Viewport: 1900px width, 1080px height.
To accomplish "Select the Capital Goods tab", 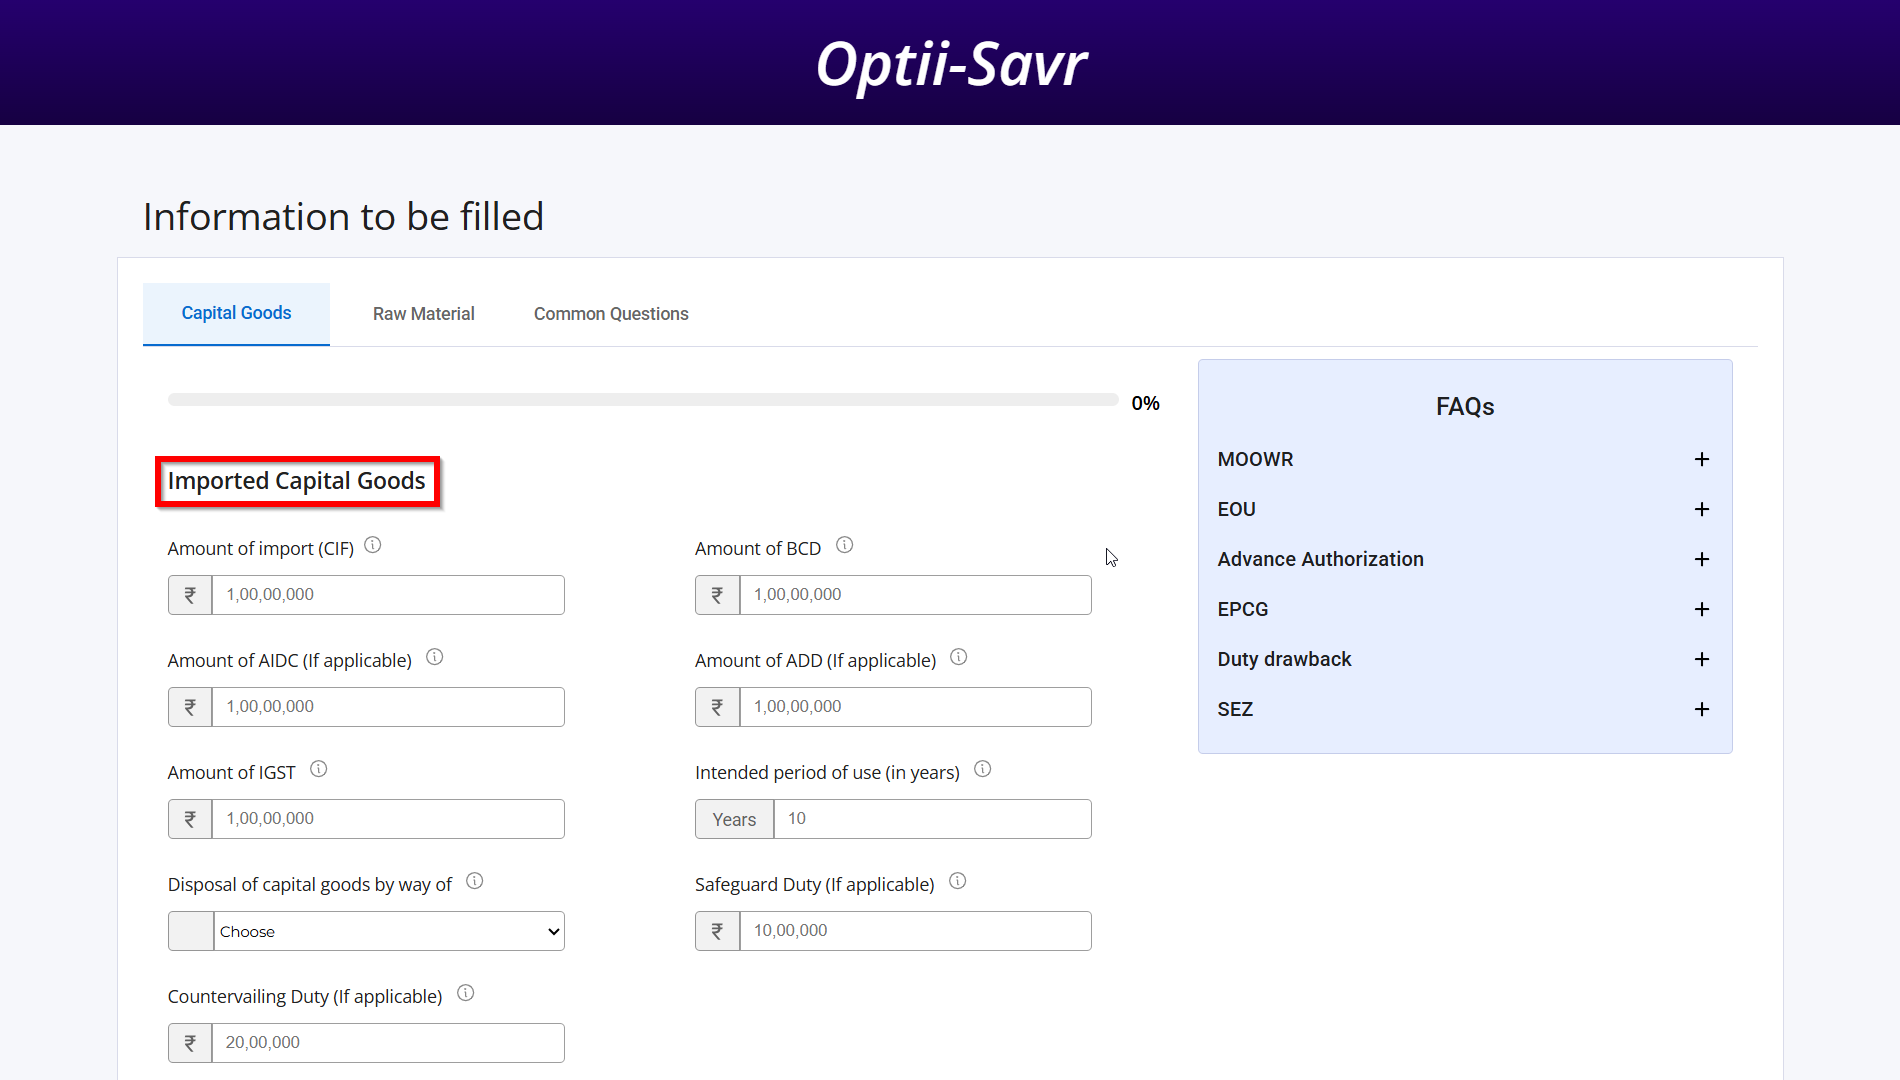I will 236,313.
